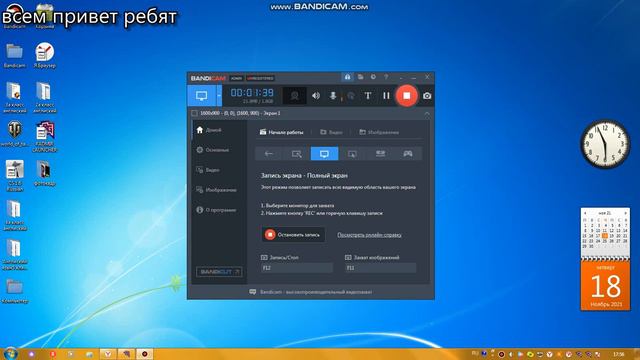Click the Yandex browser taskbar button
Image resolution: width=640 pixels, height=360 pixels.
tap(108, 354)
